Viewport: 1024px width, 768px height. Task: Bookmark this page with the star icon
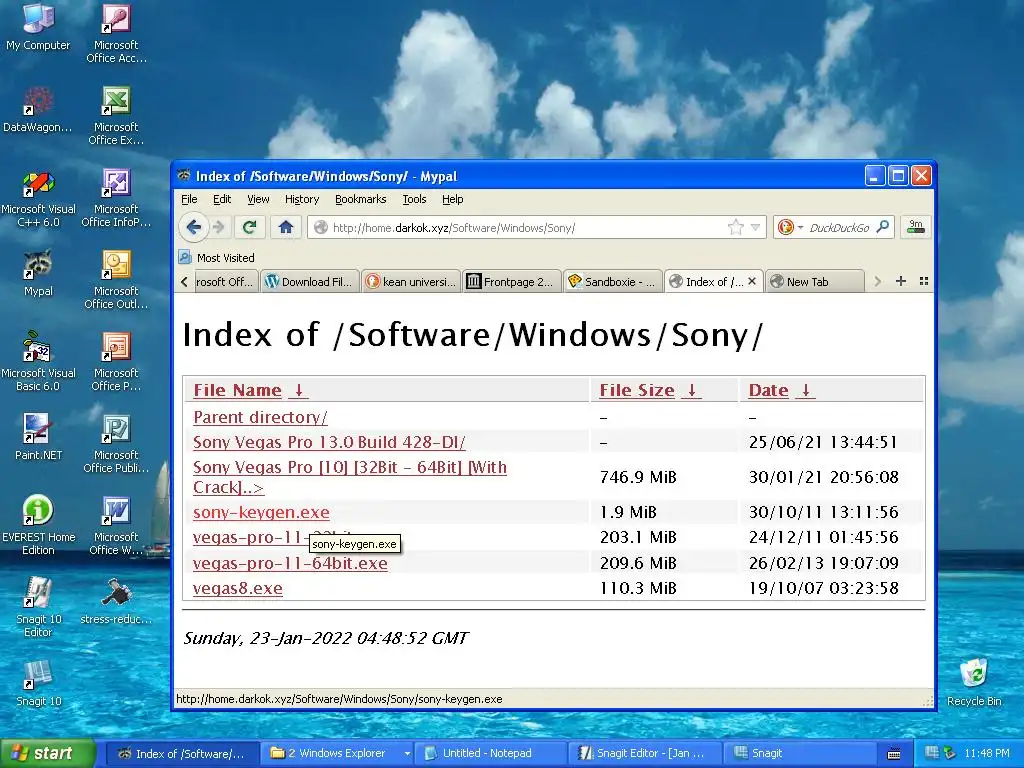click(735, 227)
